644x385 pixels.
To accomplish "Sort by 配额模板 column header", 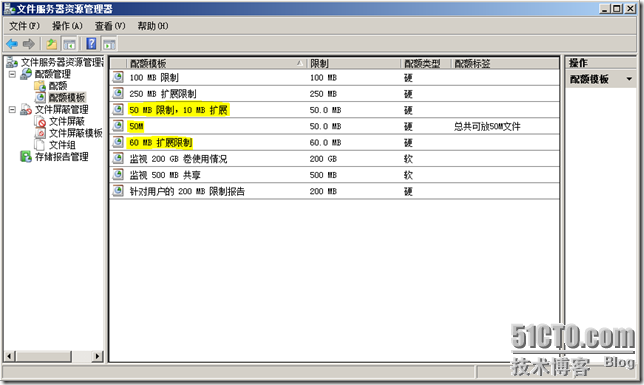I will 216,63.
